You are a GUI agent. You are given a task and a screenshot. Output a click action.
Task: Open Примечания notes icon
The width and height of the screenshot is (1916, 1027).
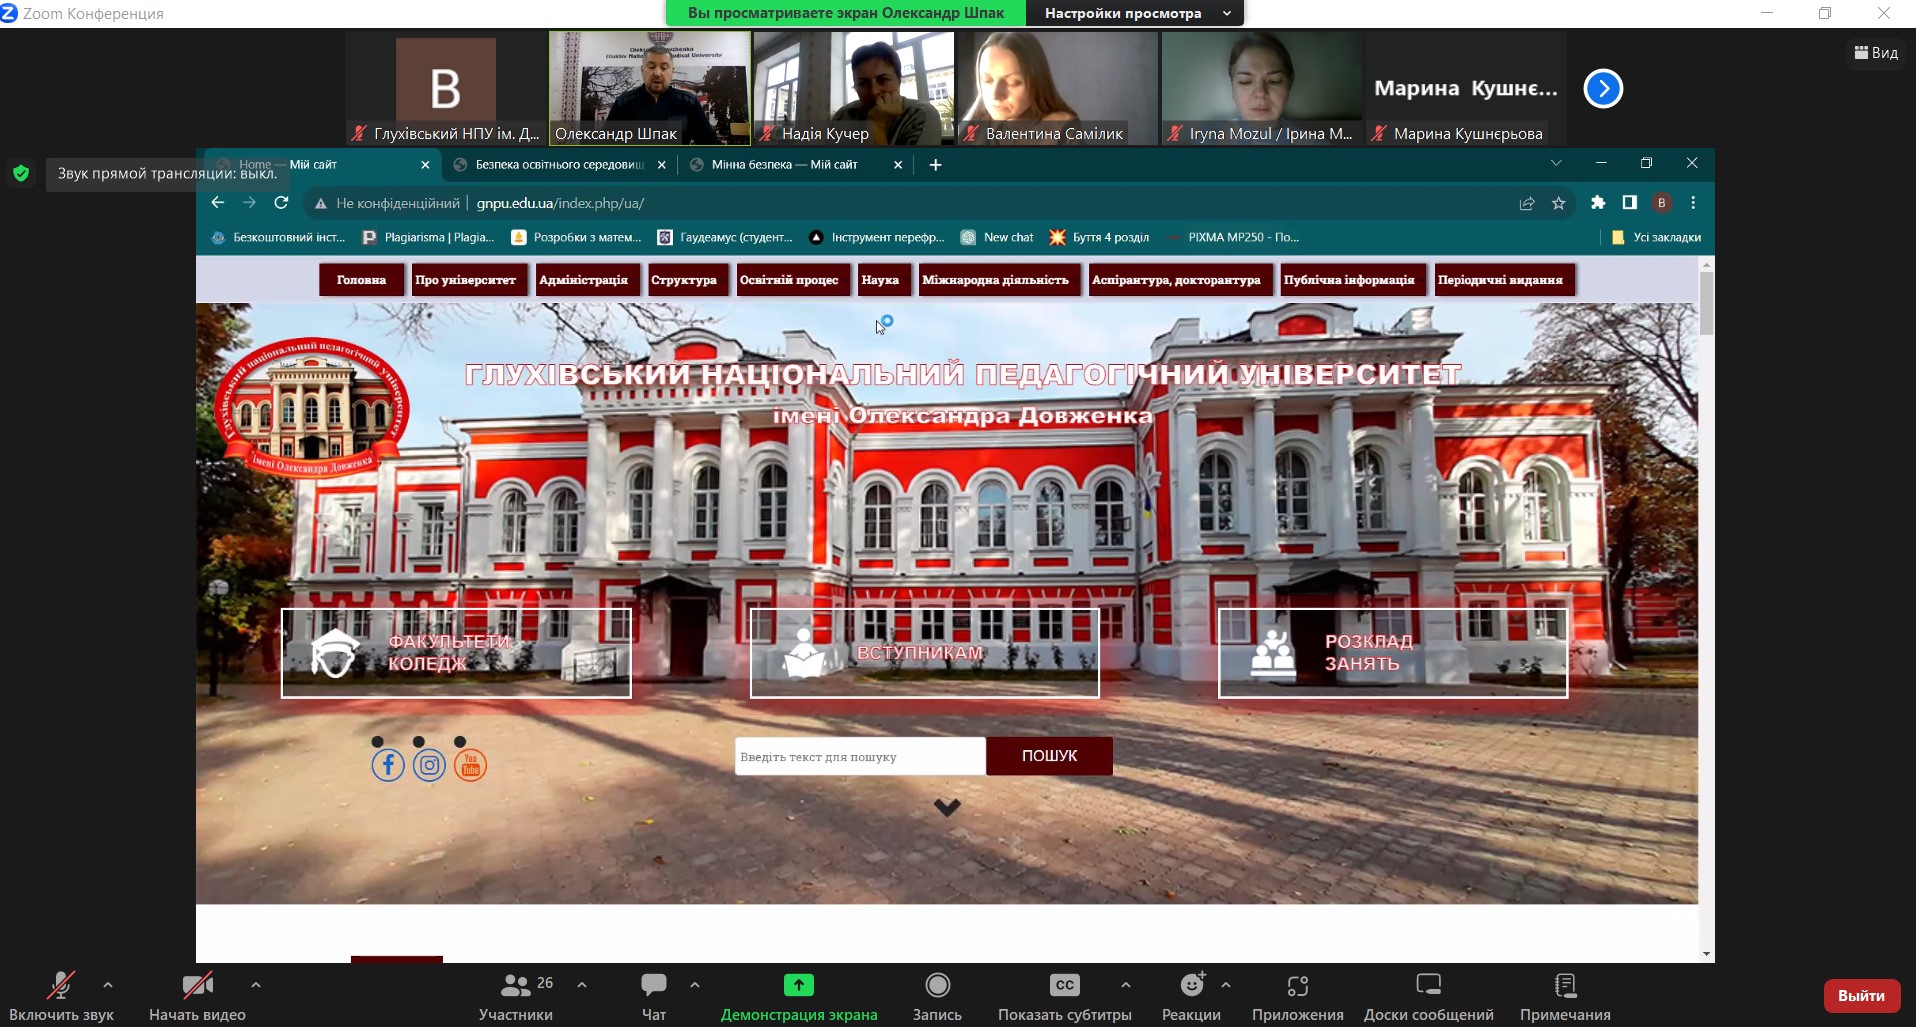pos(1566,986)
